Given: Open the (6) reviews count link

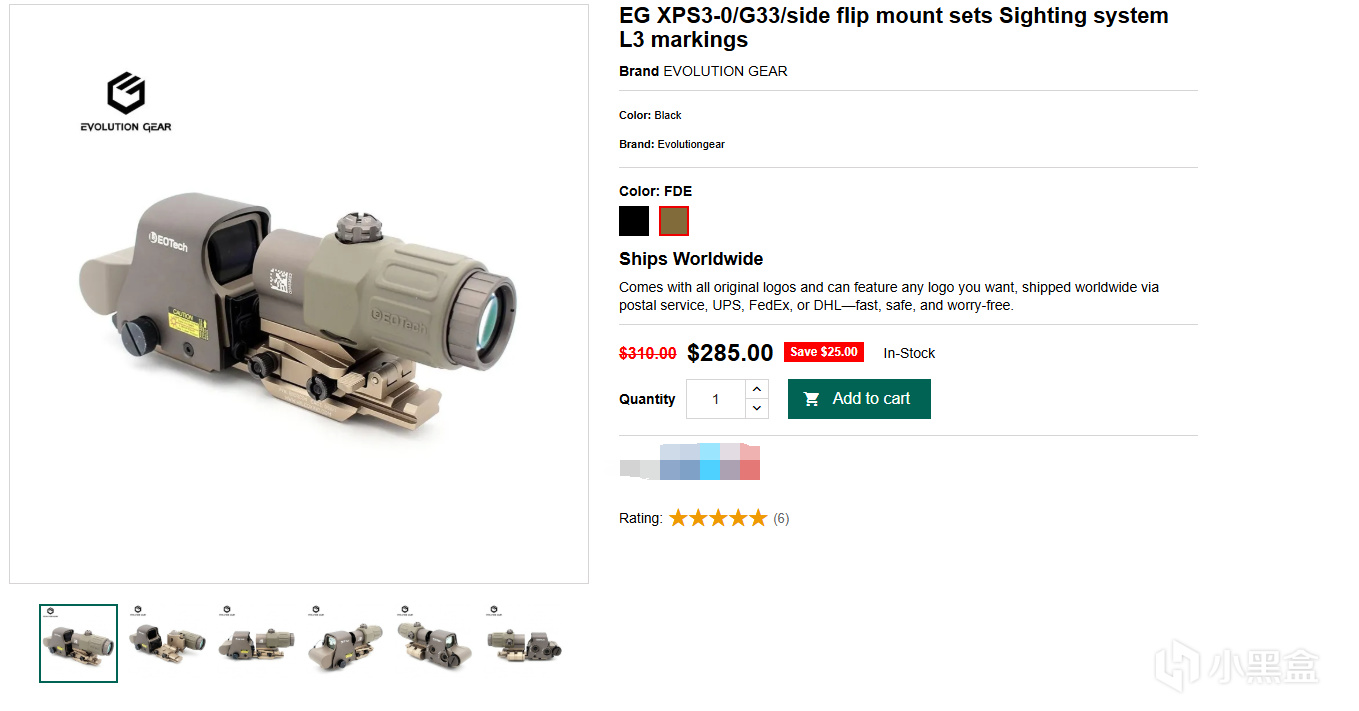Looking at the screenshot, I should tap(781, 518).
